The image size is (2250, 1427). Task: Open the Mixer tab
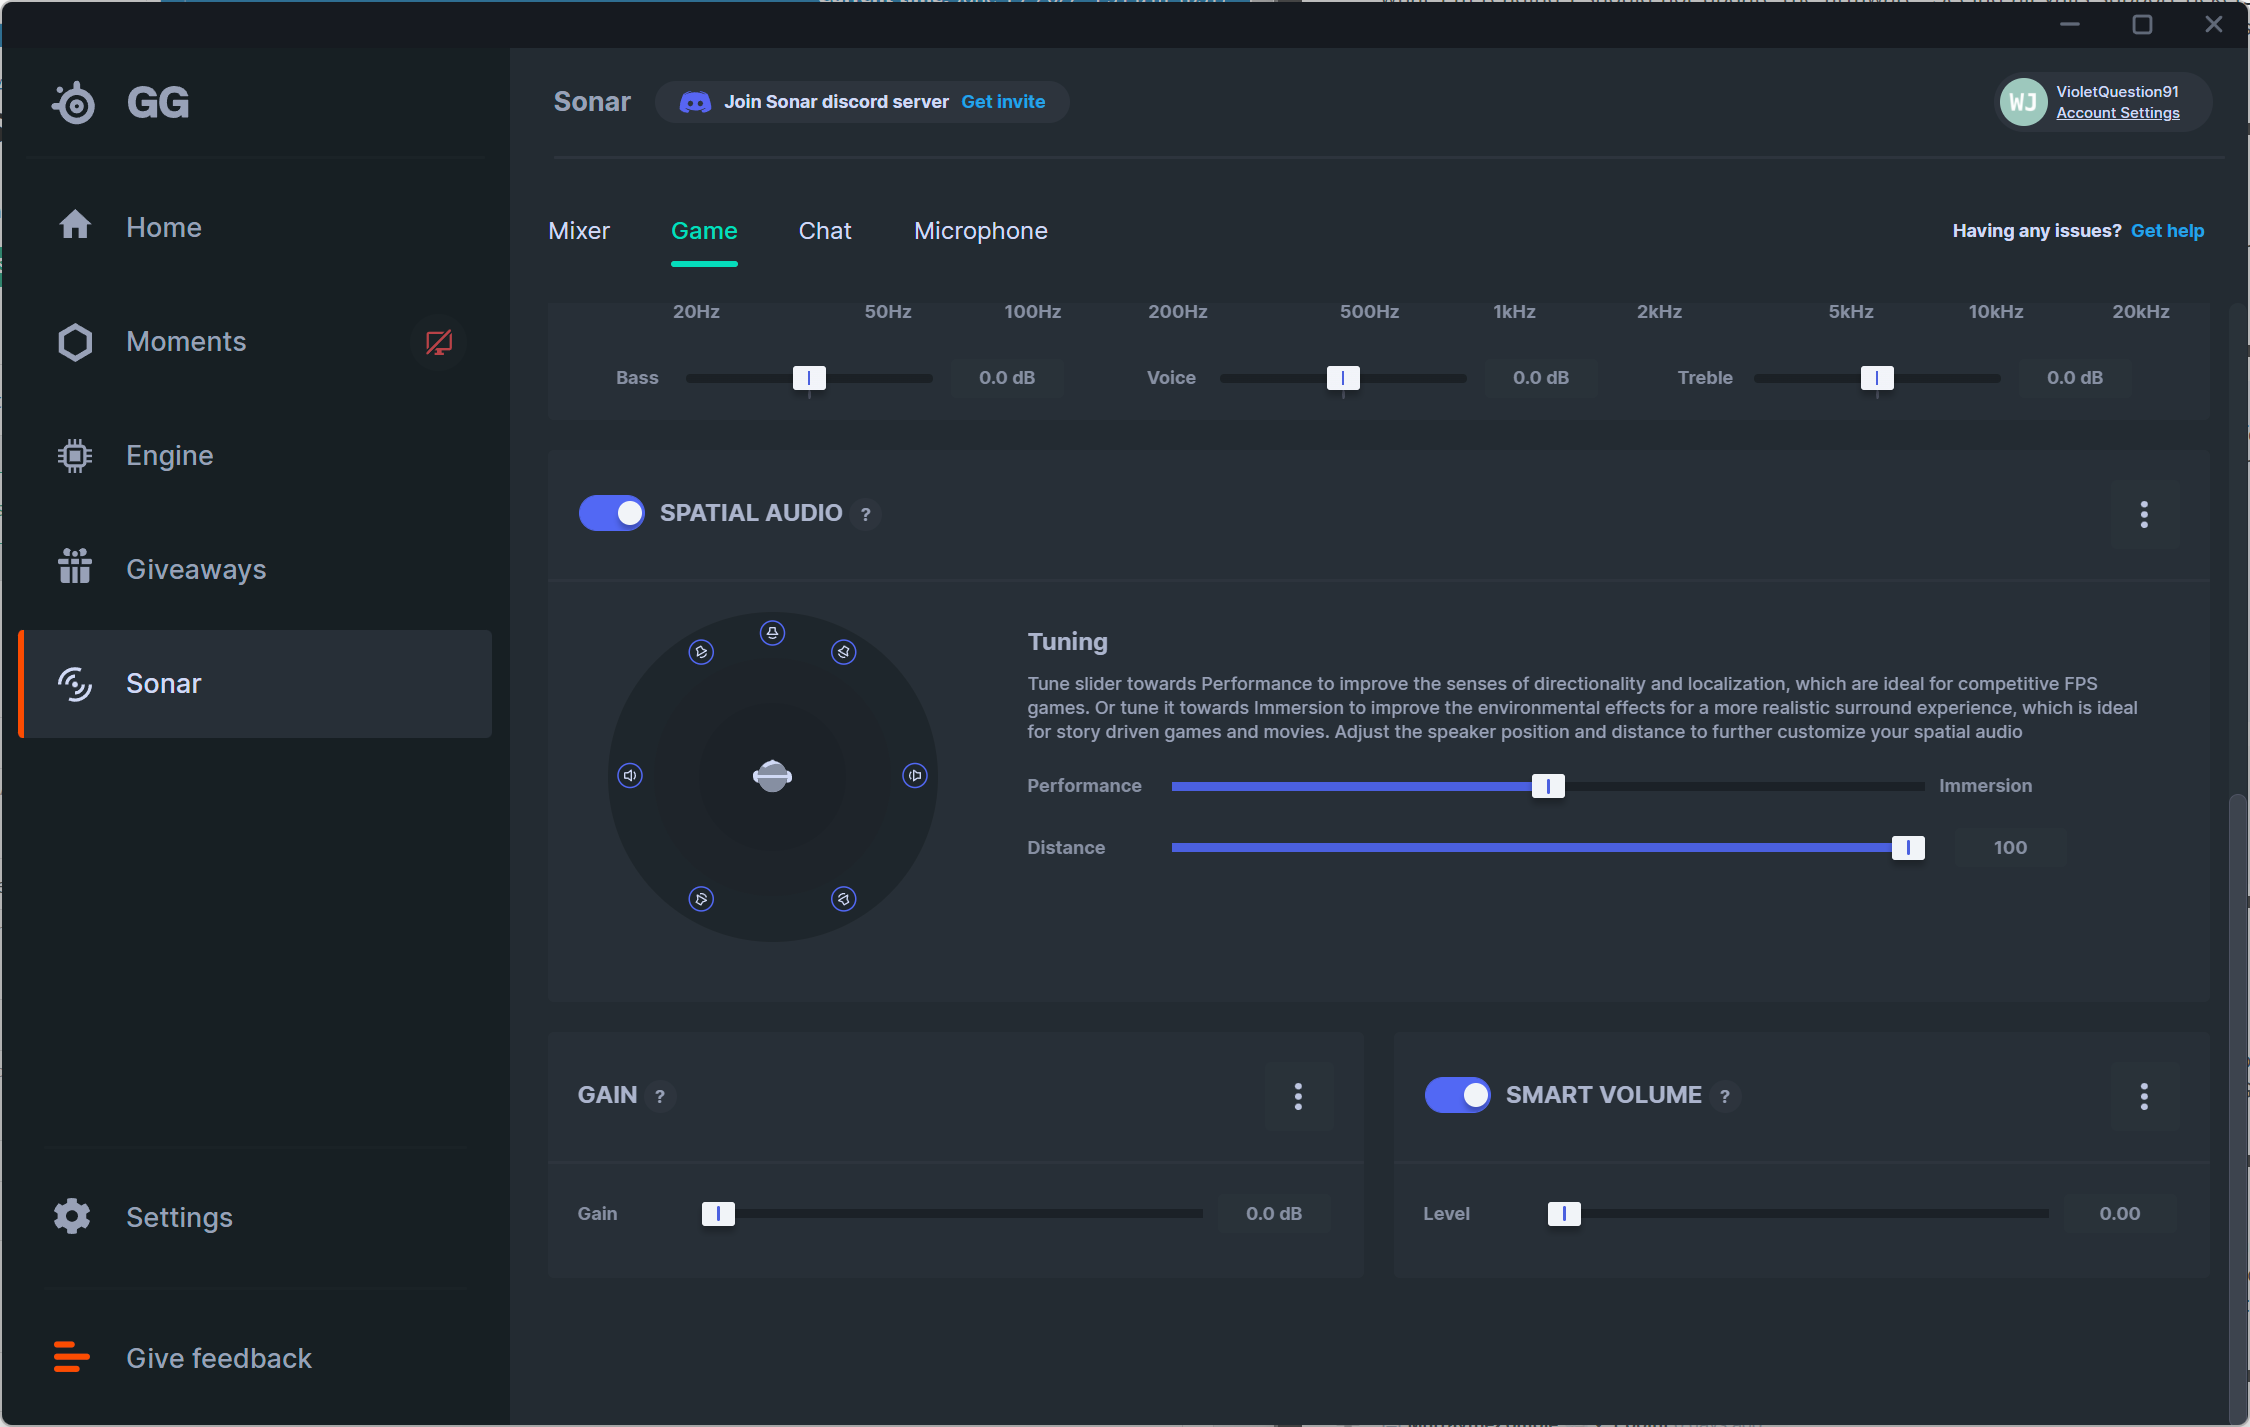click(x=579, y=231)
